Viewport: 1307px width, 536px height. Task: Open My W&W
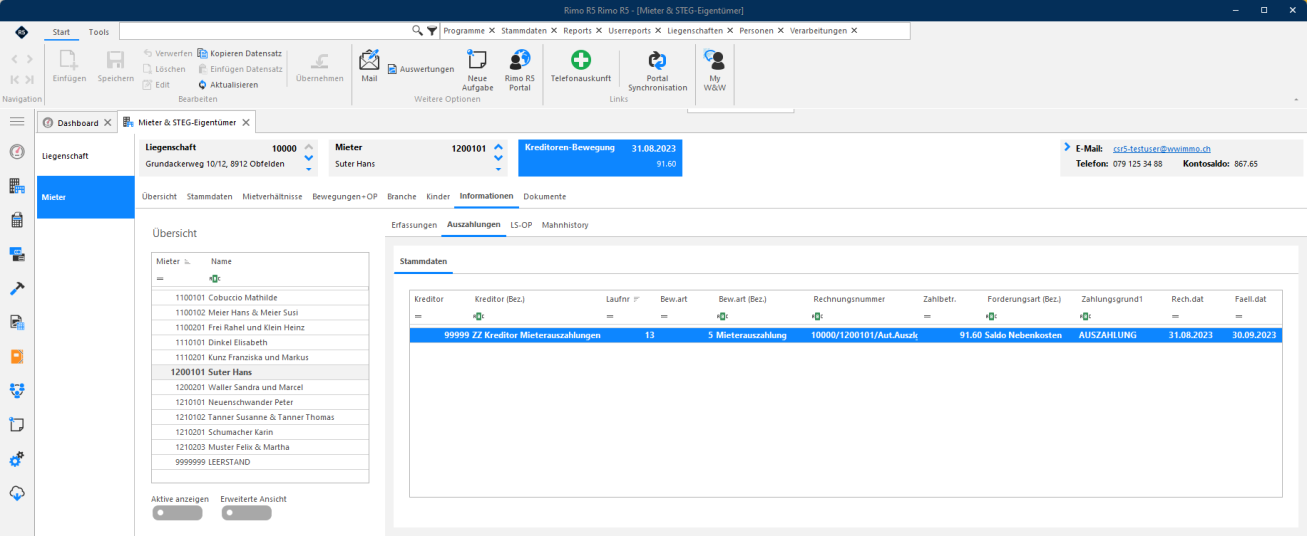tap(714, 70)
